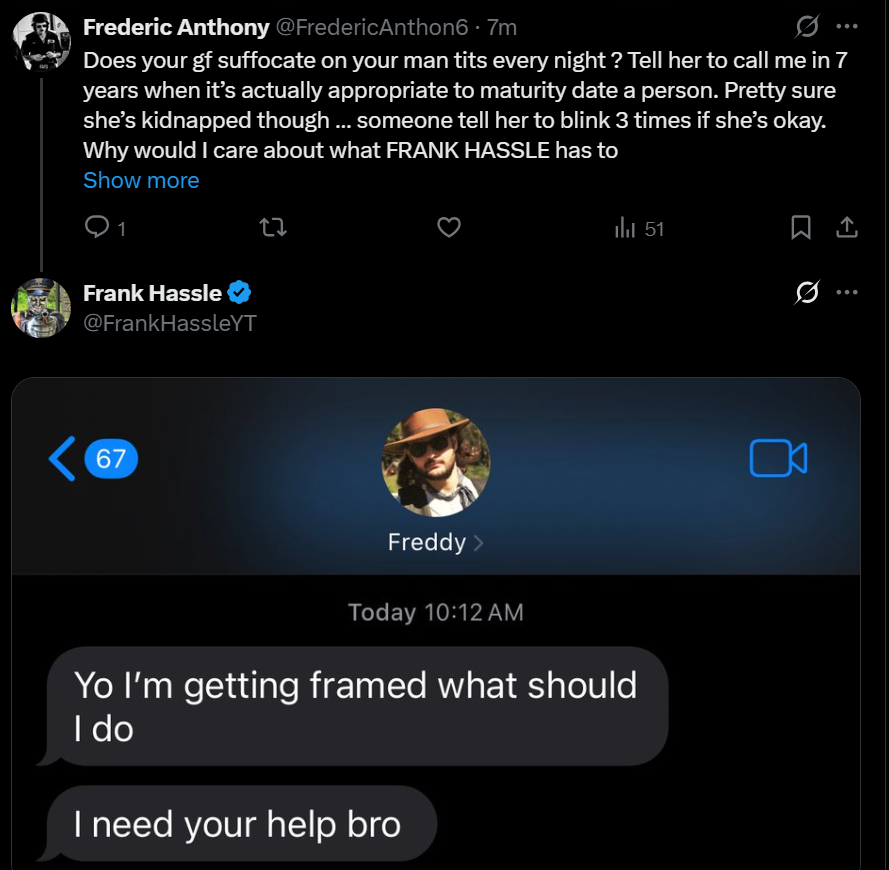Expand tweet with Show more
The image size is (889, 870).
coord(141,180)
